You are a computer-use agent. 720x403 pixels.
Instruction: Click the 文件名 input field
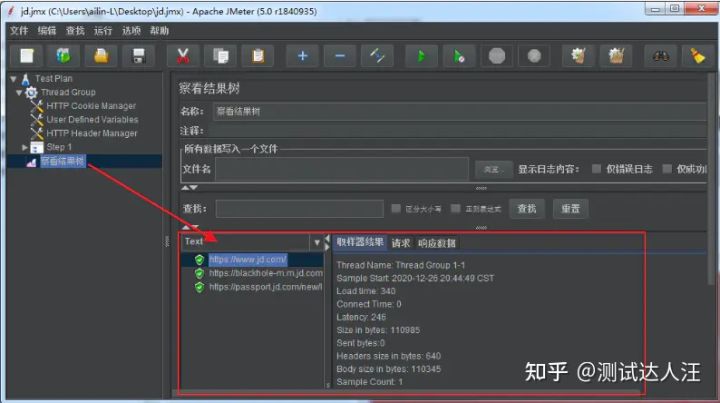click(342, 169)
